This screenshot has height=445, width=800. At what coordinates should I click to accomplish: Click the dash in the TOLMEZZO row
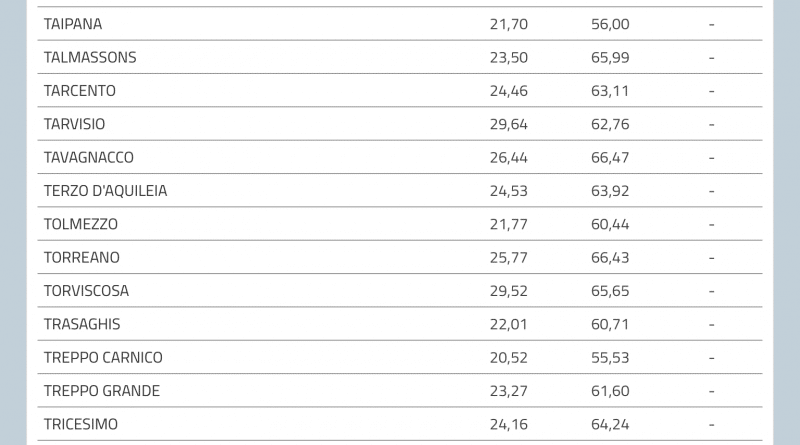pyautogui.click(x=712, y=224)
